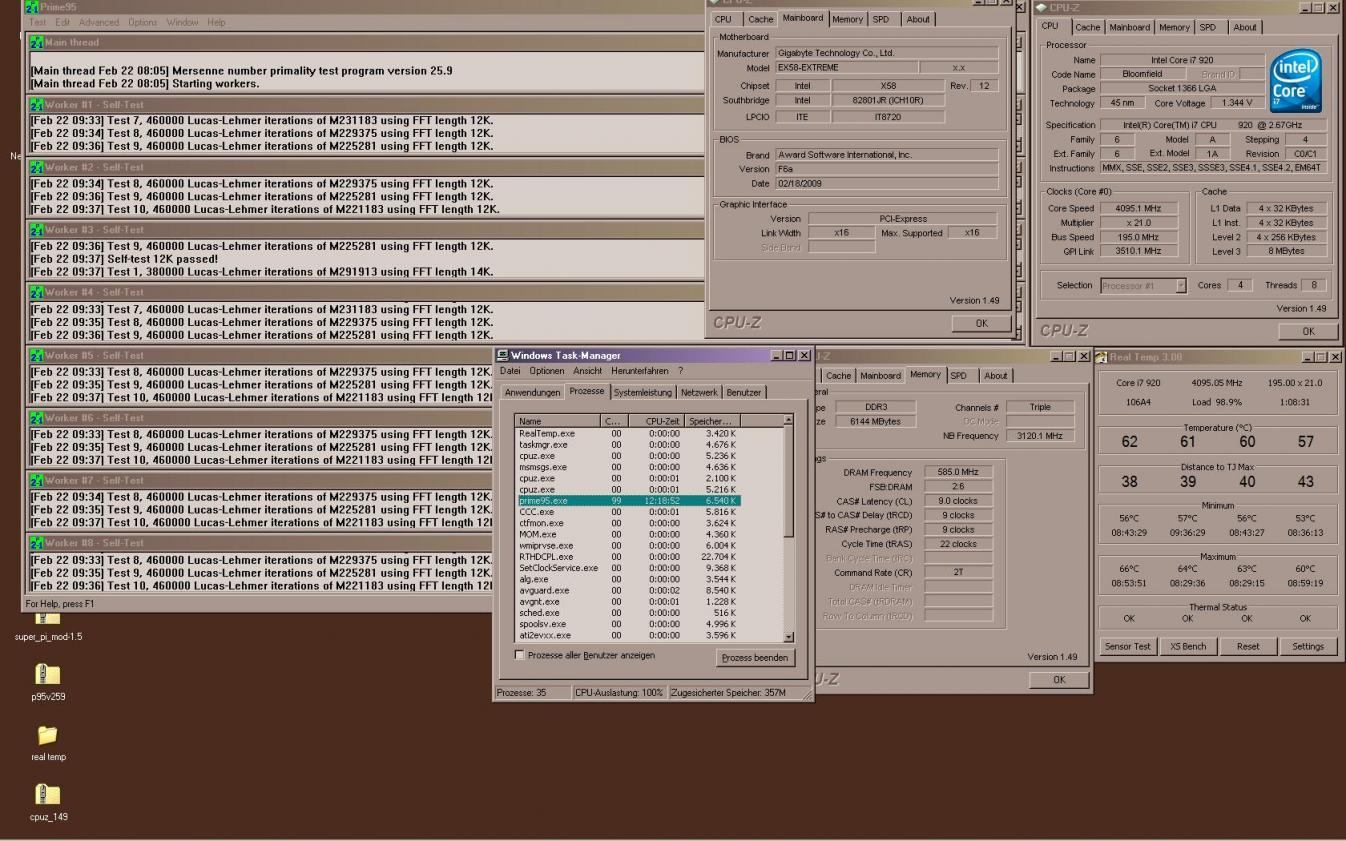Open the Test menu in Prime95
The image size is (1346, 841).
pyautogui.click(x=38, y=22)
